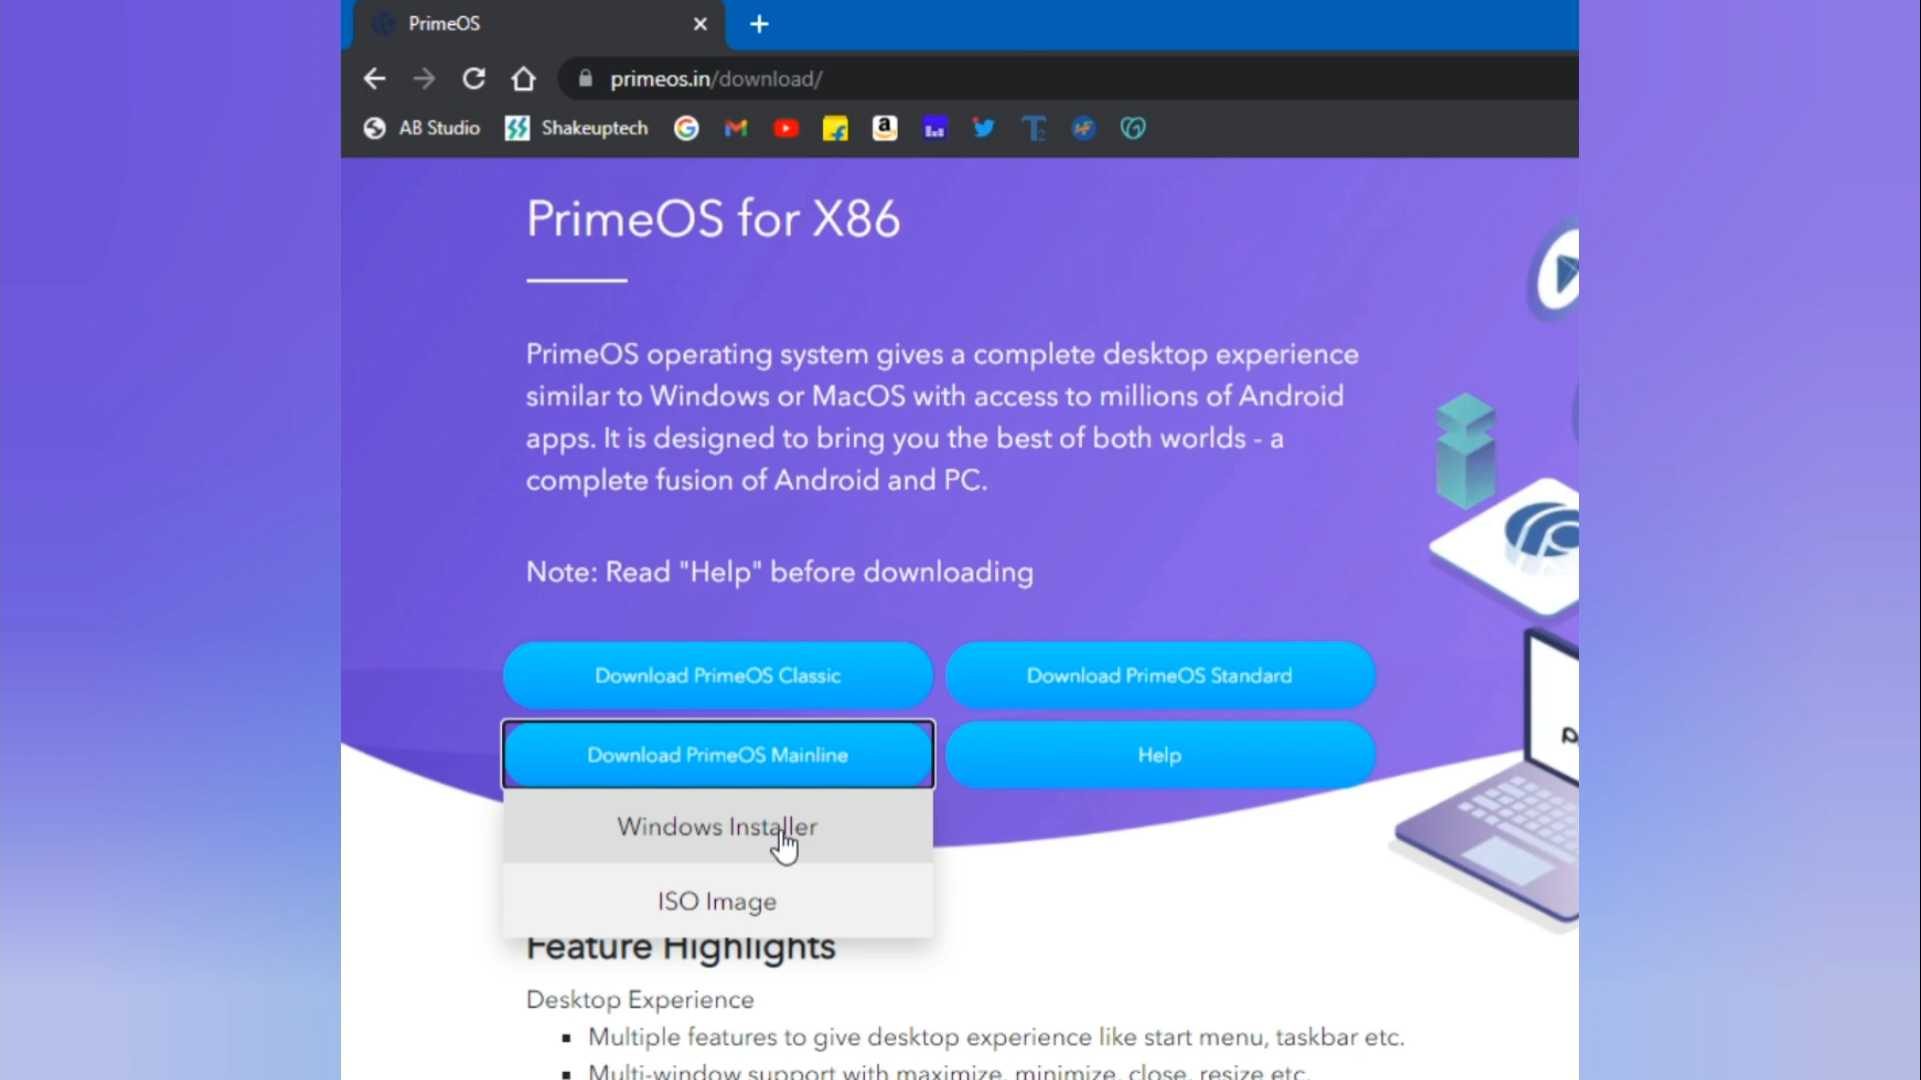Click home button in browser toolbar
This screenshot has height=1080, width=1921.
(x=524, y=79)
